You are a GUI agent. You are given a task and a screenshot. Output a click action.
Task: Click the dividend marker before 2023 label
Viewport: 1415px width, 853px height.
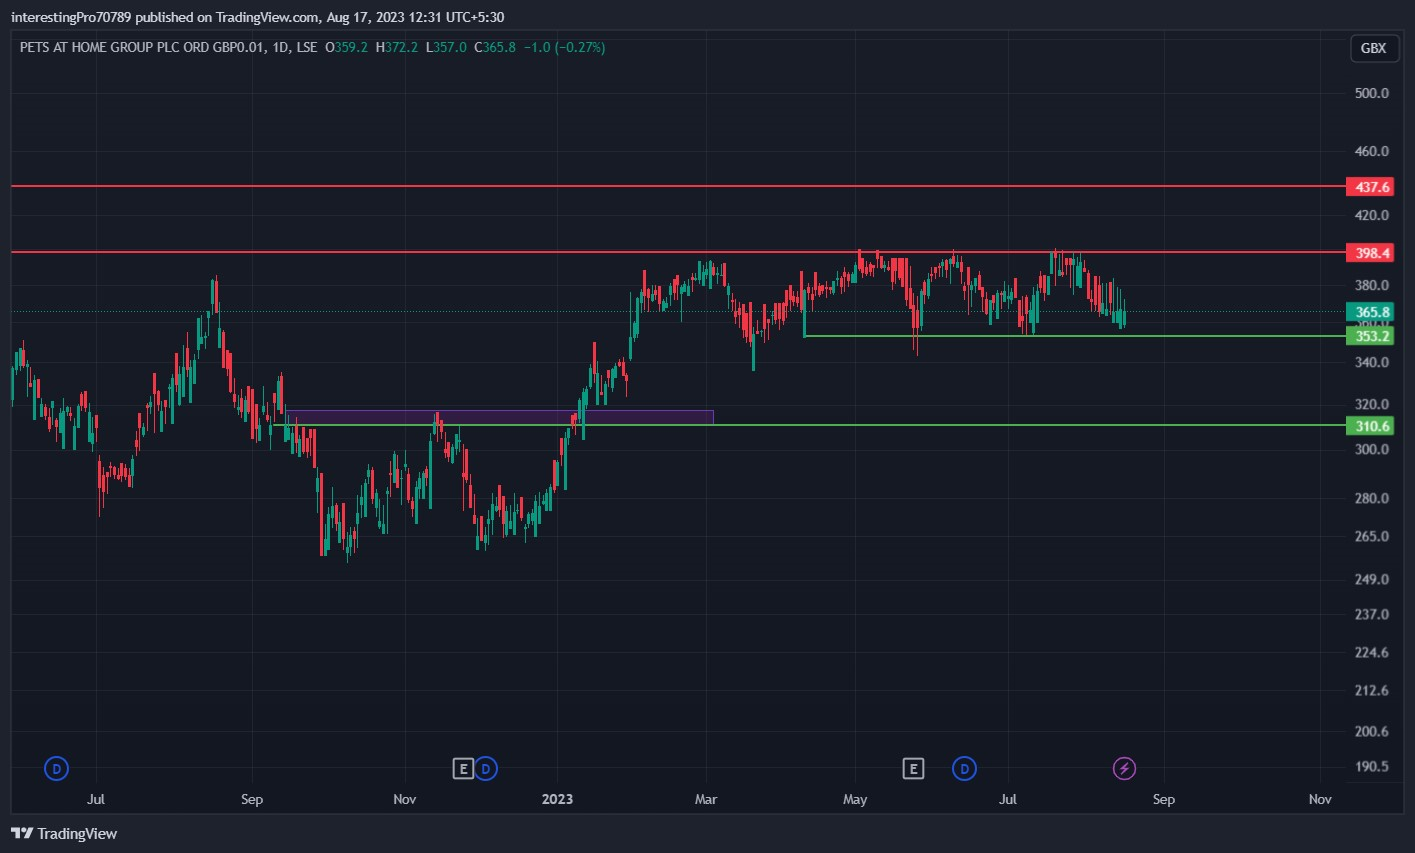tap(486, 768)
